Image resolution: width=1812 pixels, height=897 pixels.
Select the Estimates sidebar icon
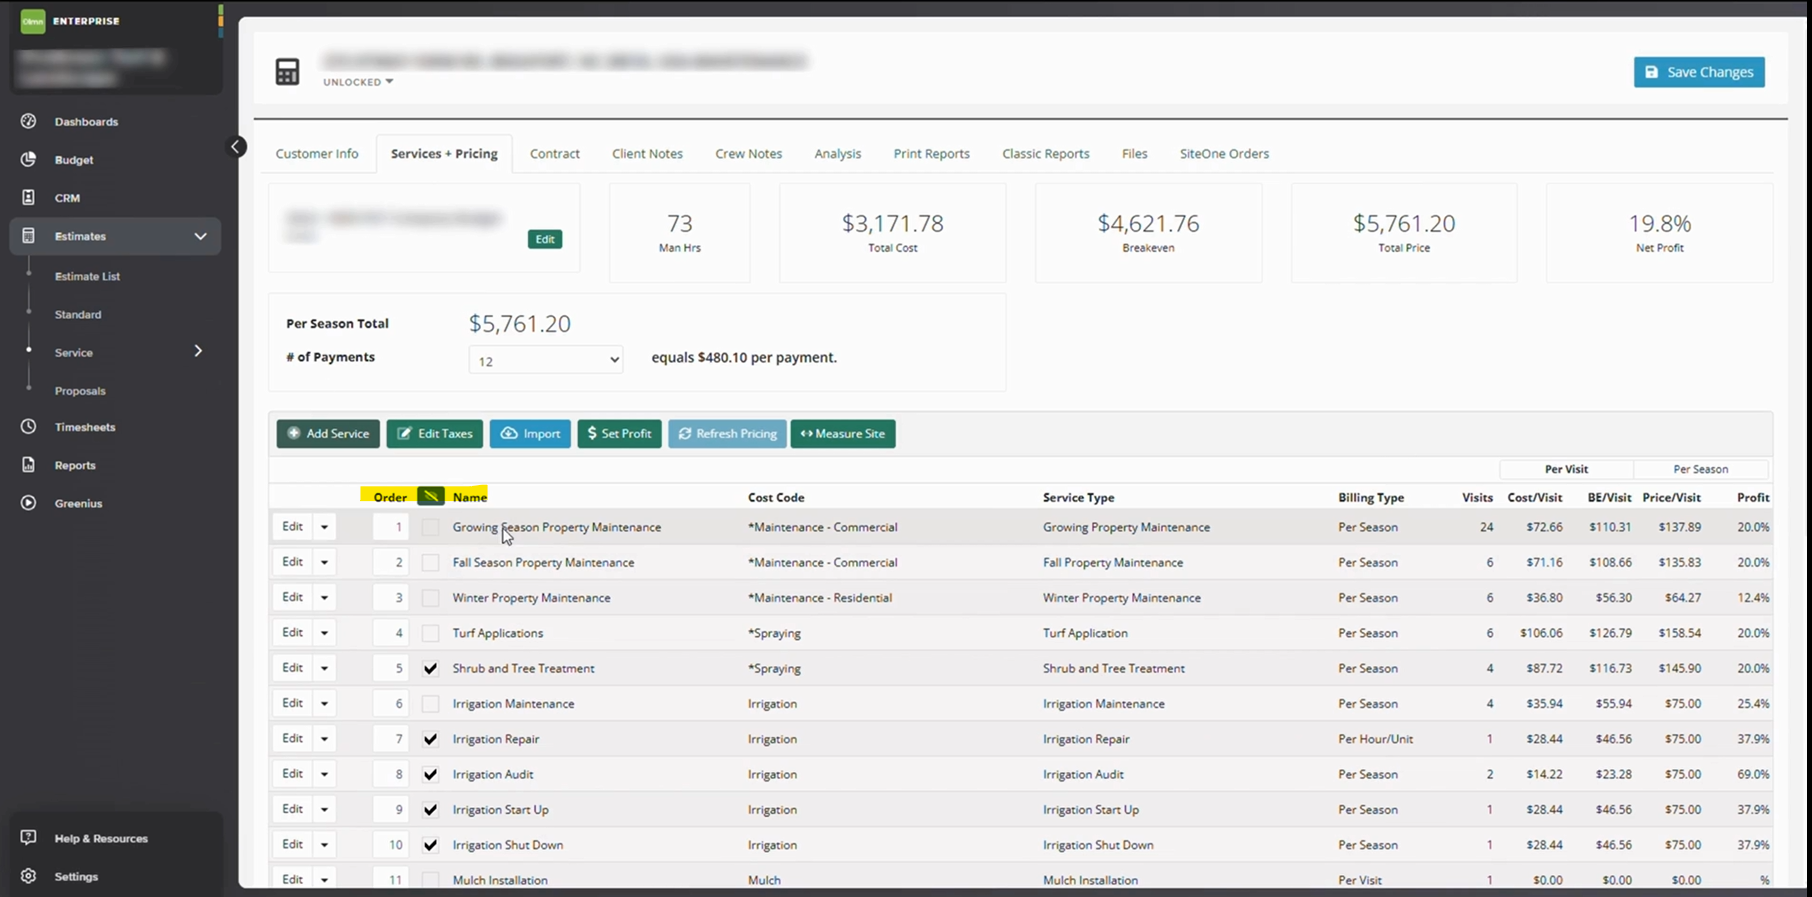tap(28, 236)
